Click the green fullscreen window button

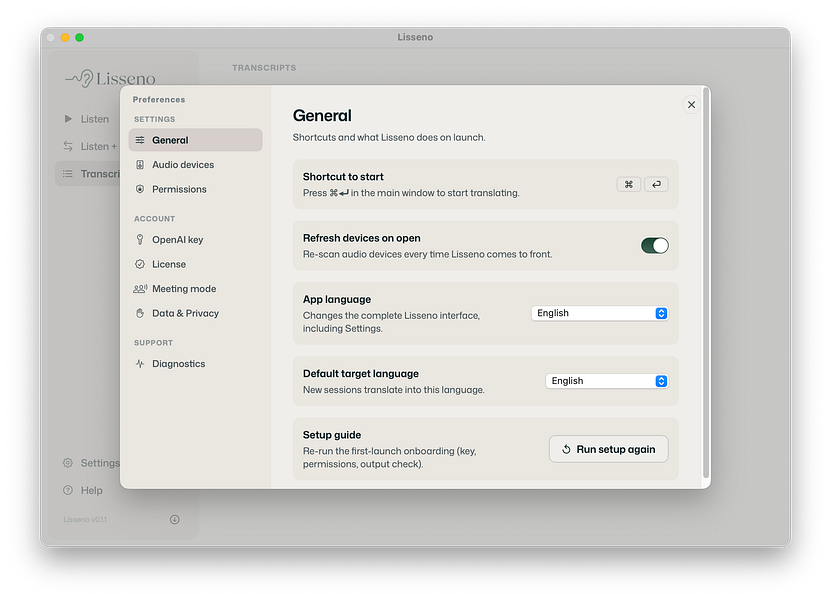tap(79, 37)
